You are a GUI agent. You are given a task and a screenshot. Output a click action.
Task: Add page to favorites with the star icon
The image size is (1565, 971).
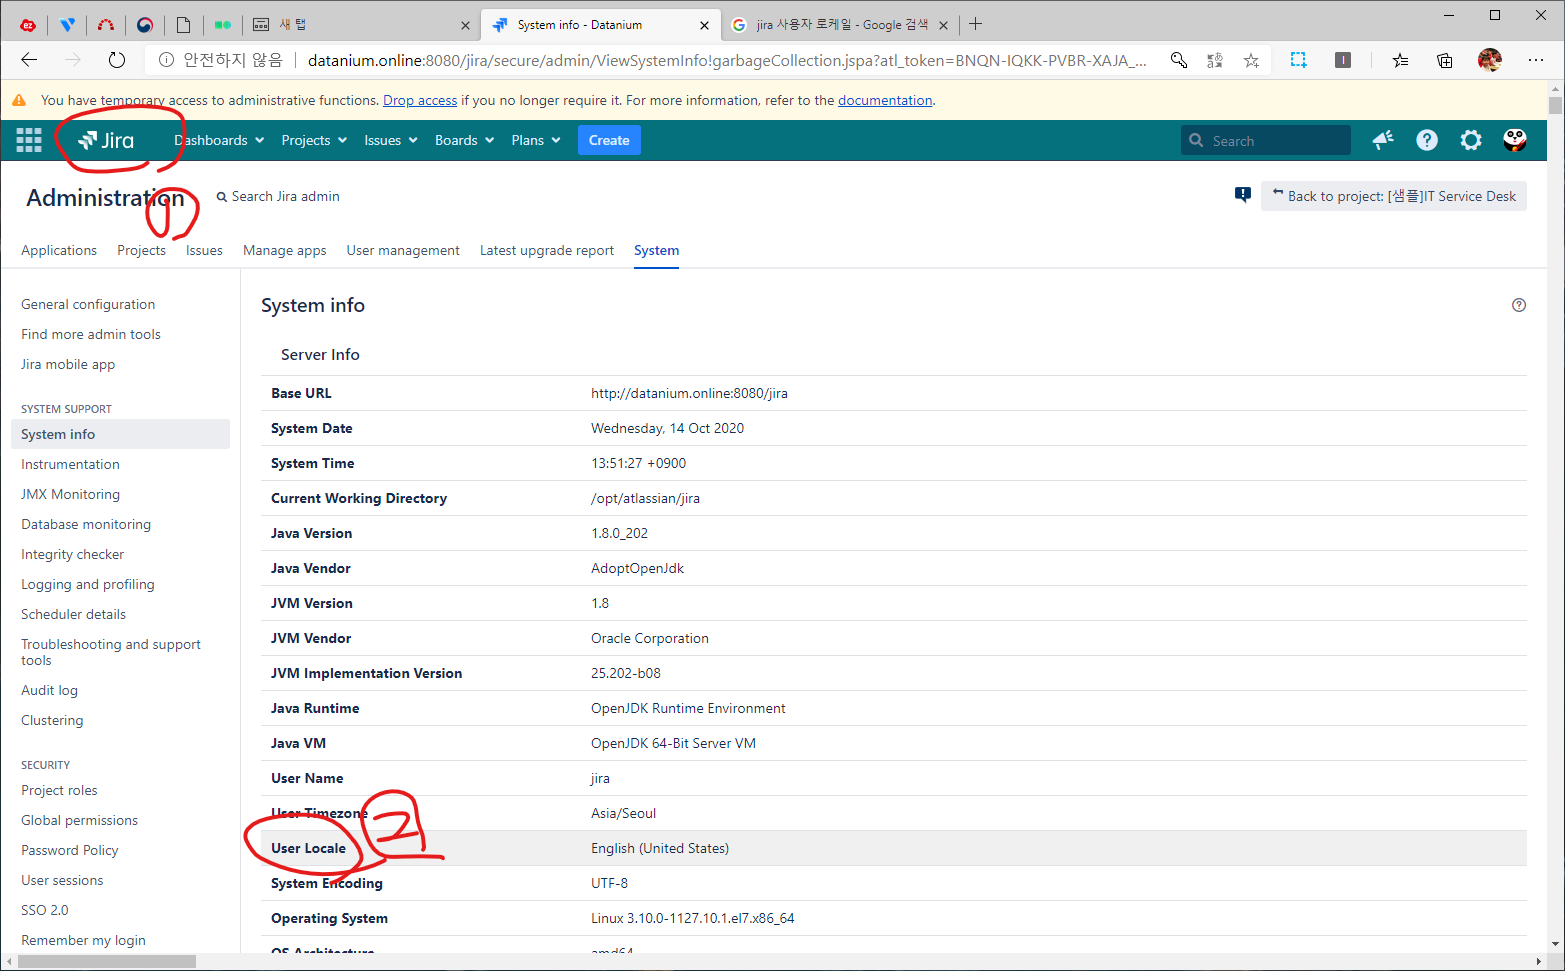(x=1251, y=60)
